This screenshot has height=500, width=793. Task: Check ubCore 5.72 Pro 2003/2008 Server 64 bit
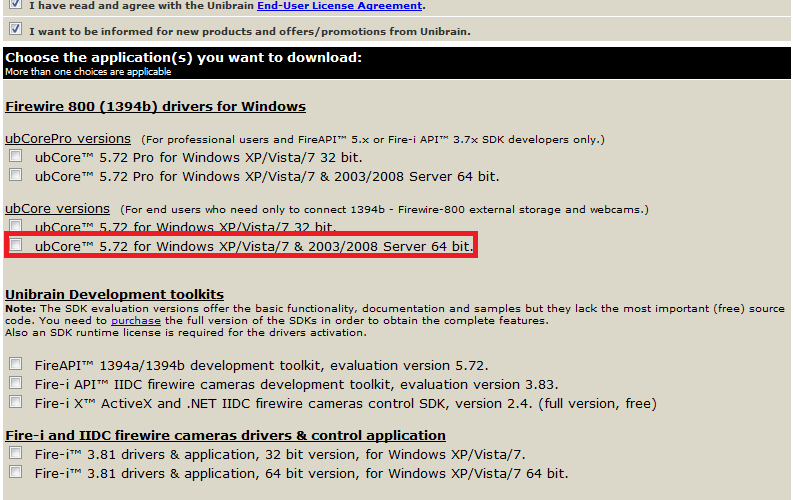(x=16, y=175)
